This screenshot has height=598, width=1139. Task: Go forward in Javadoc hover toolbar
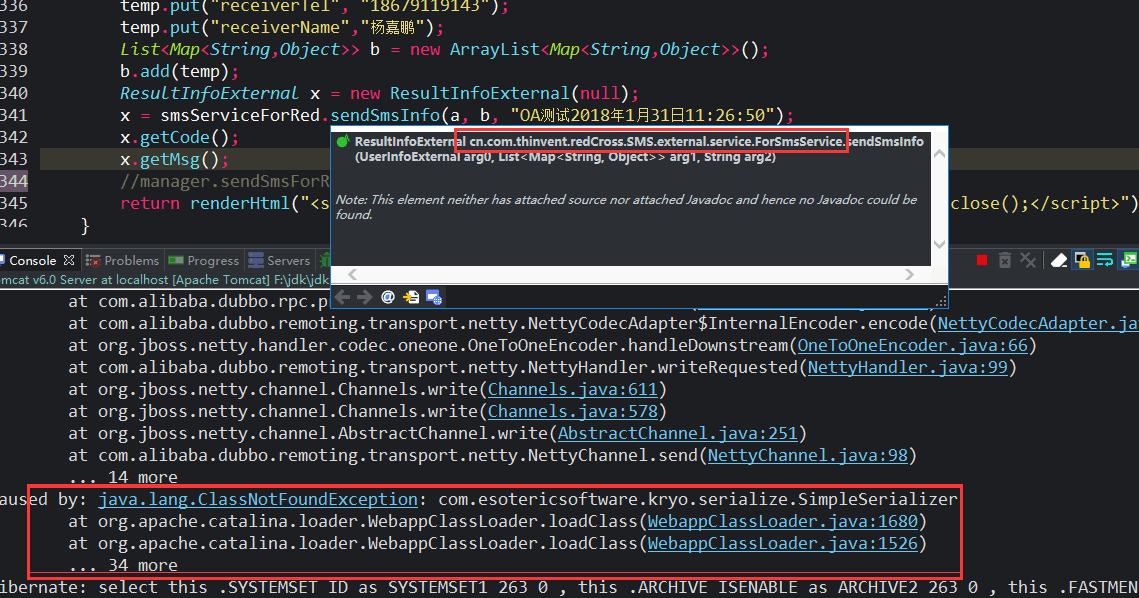(365, 296)
